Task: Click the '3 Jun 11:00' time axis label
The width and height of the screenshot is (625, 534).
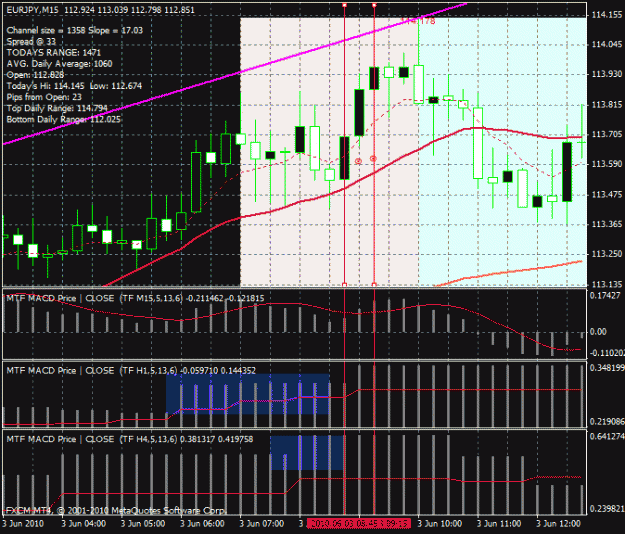Action: 499,524
